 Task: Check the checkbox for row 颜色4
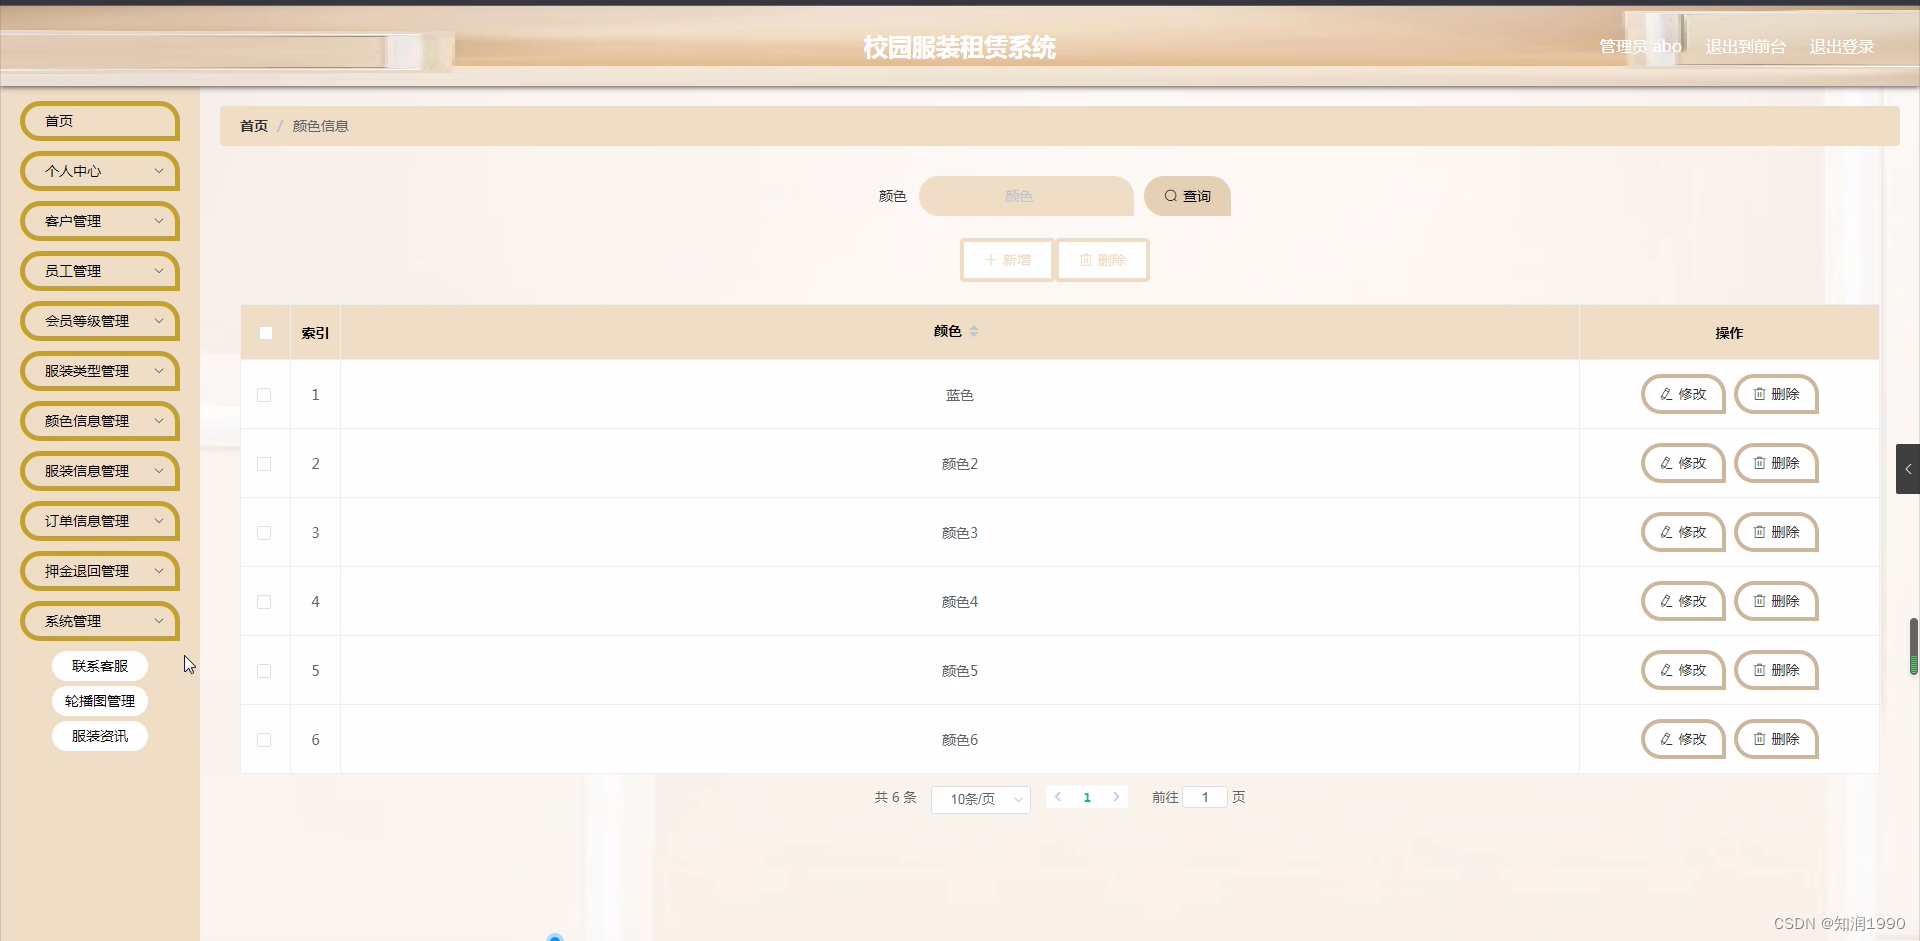264,602
